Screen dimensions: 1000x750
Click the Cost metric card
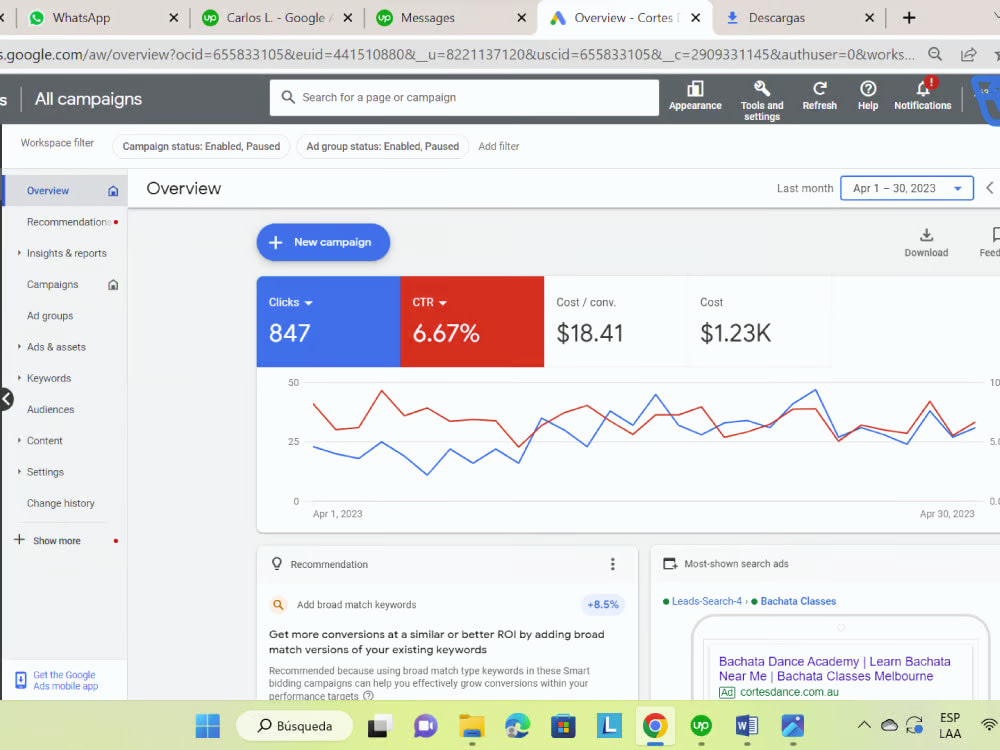pos(759,321)
